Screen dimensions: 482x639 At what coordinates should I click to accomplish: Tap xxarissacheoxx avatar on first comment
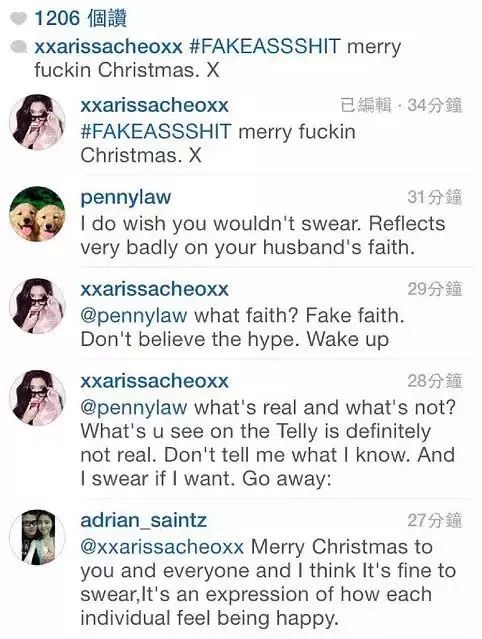pyautogui.click(x=37, y=122)
